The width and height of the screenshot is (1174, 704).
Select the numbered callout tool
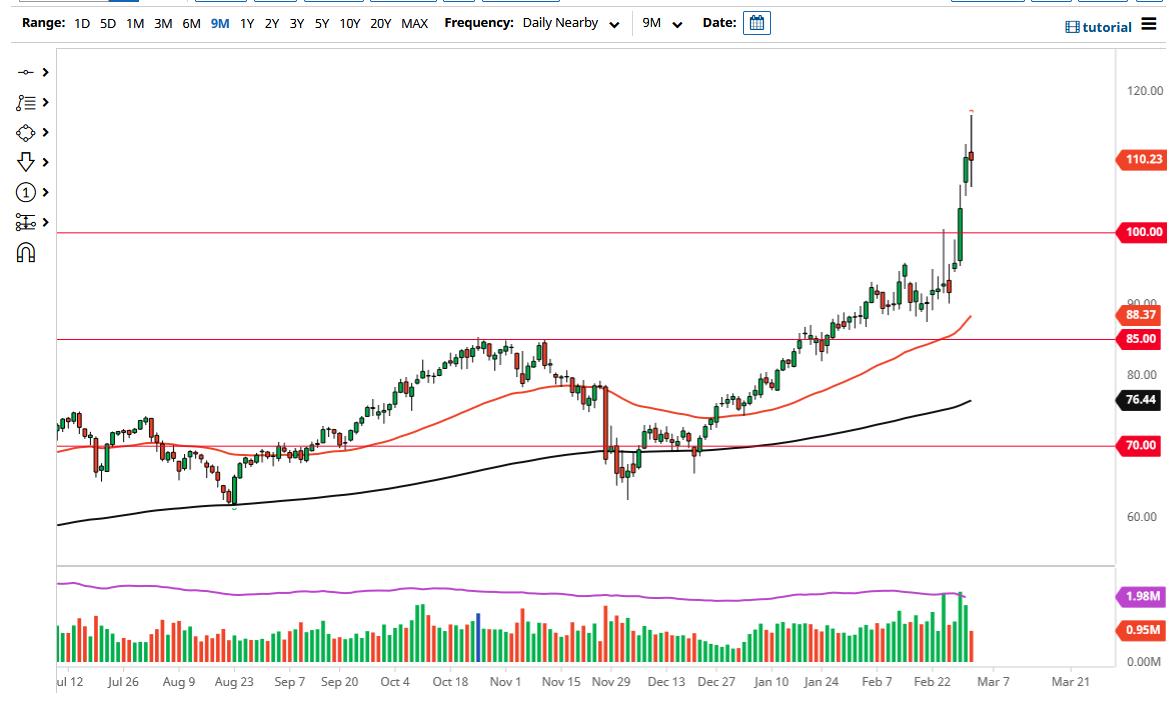tap(25, 192)
